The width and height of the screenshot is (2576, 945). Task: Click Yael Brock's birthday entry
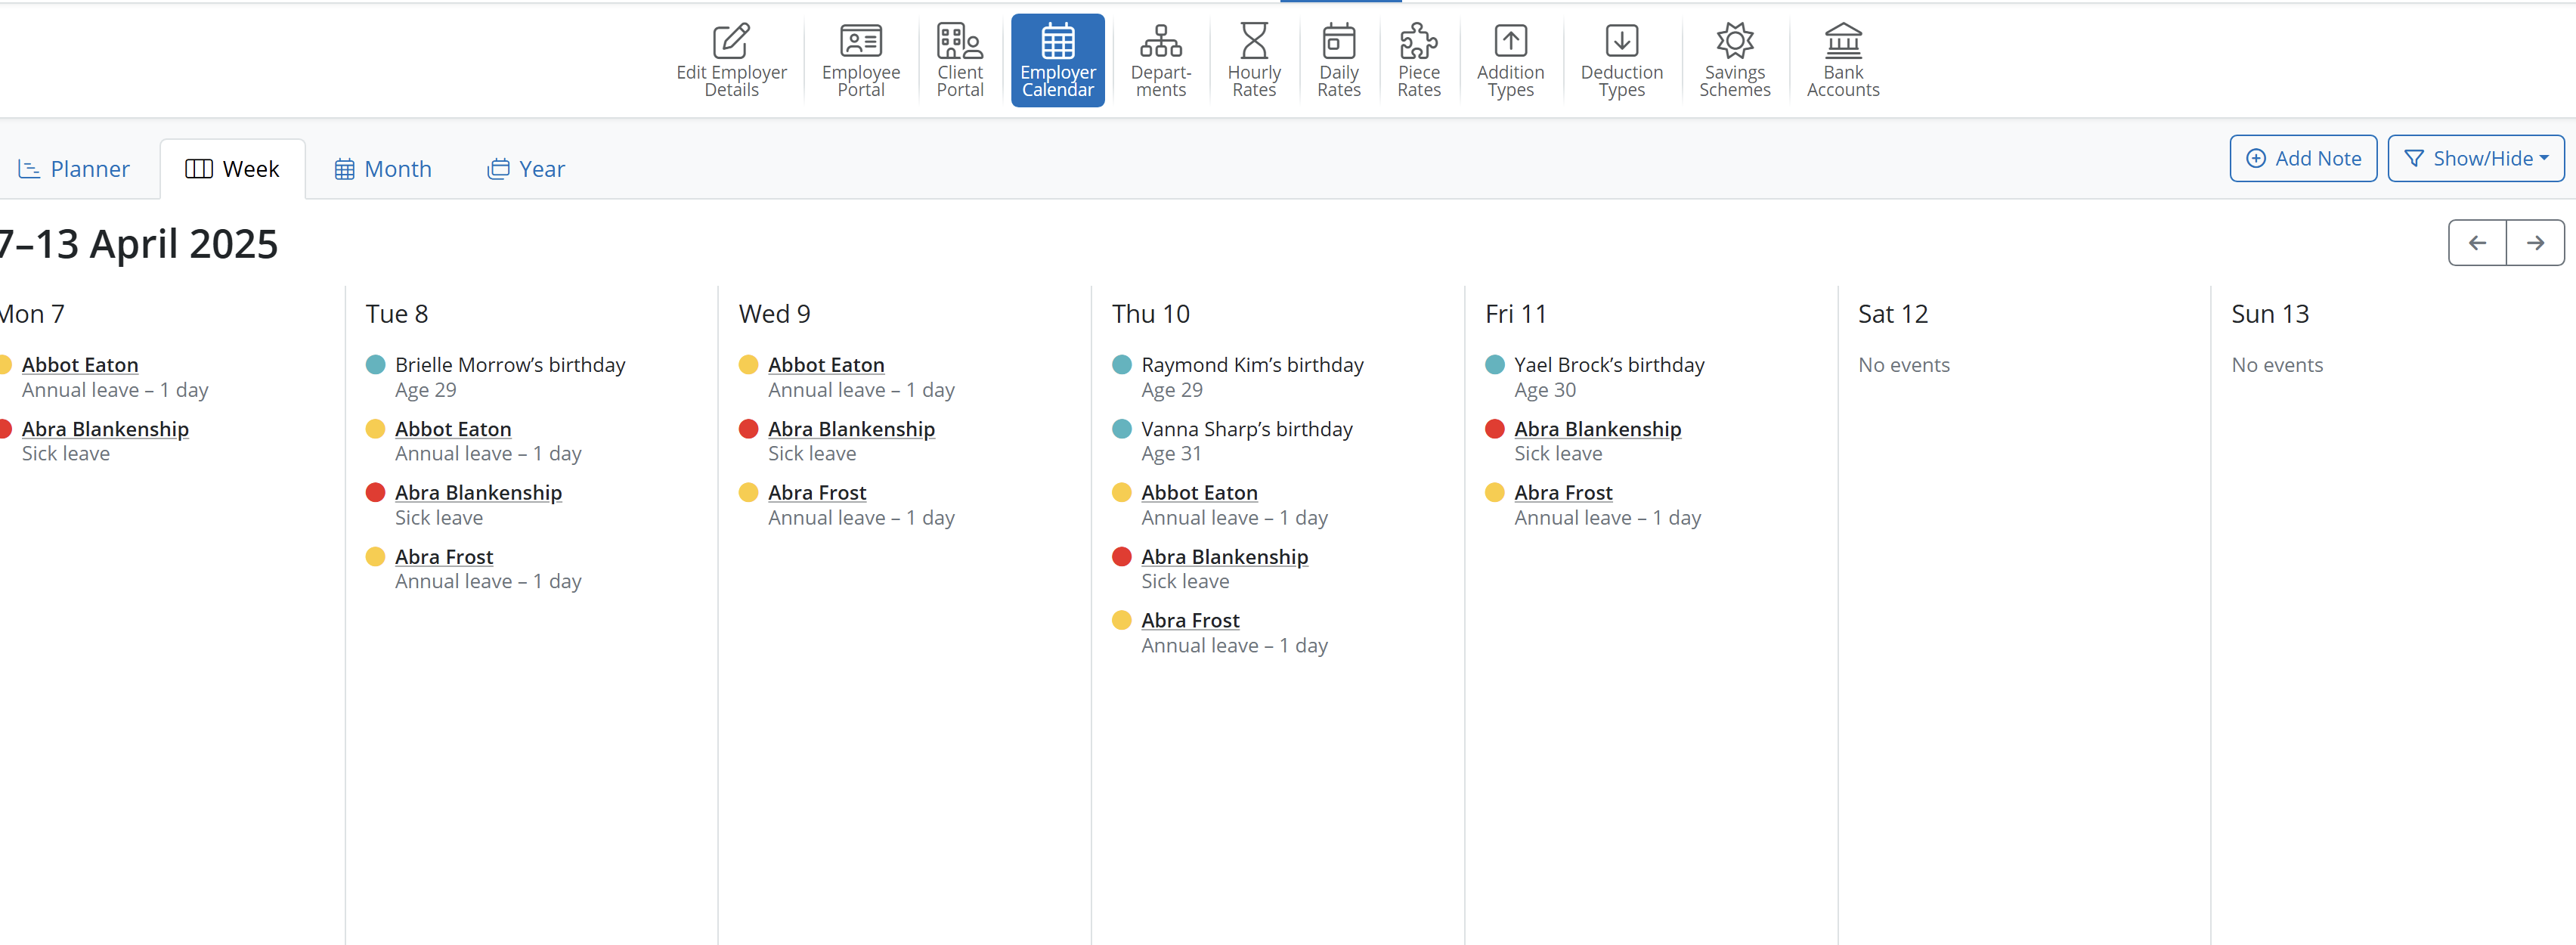click(1609, 365)
